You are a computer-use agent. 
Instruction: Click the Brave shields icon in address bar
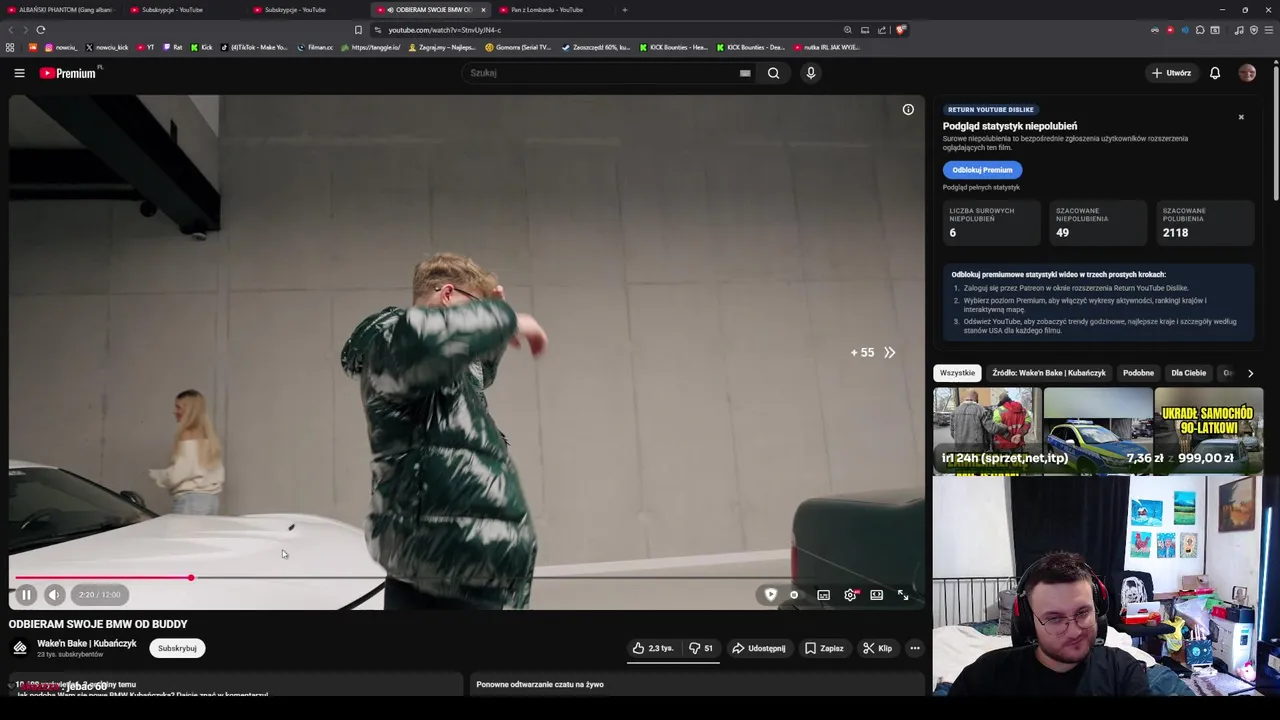click(900, 30)
